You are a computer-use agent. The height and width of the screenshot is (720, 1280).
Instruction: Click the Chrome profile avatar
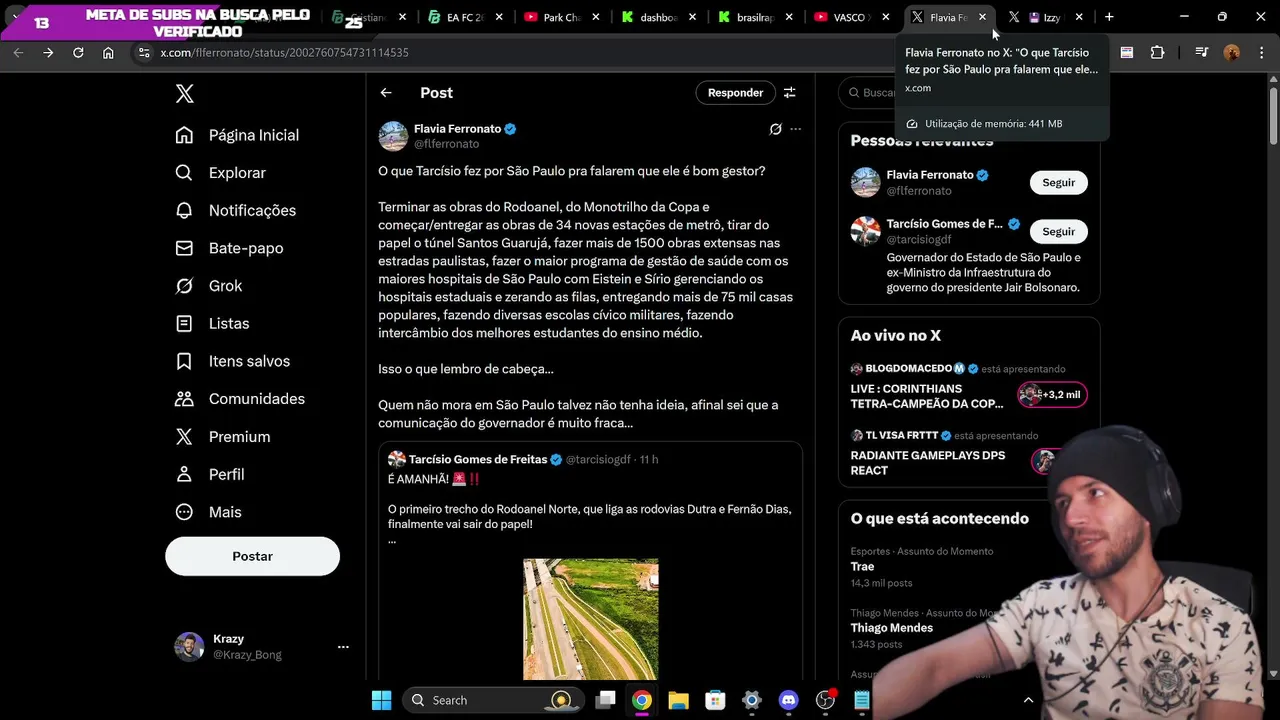point(1232,53)
